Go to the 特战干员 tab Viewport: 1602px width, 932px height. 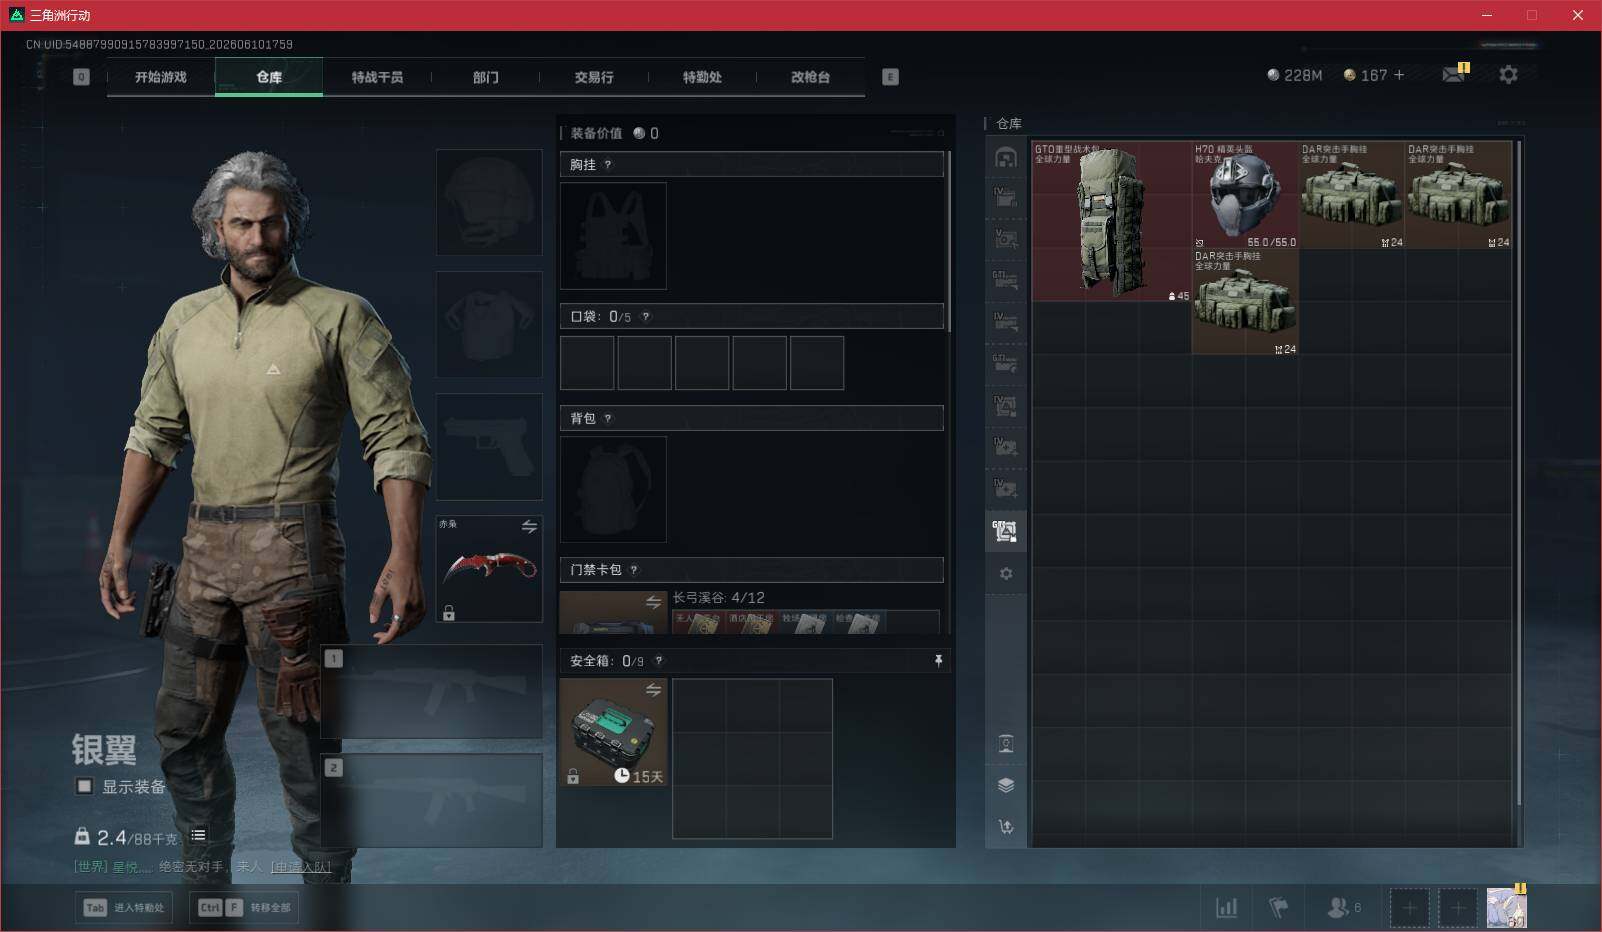click(x=377, y=77)
